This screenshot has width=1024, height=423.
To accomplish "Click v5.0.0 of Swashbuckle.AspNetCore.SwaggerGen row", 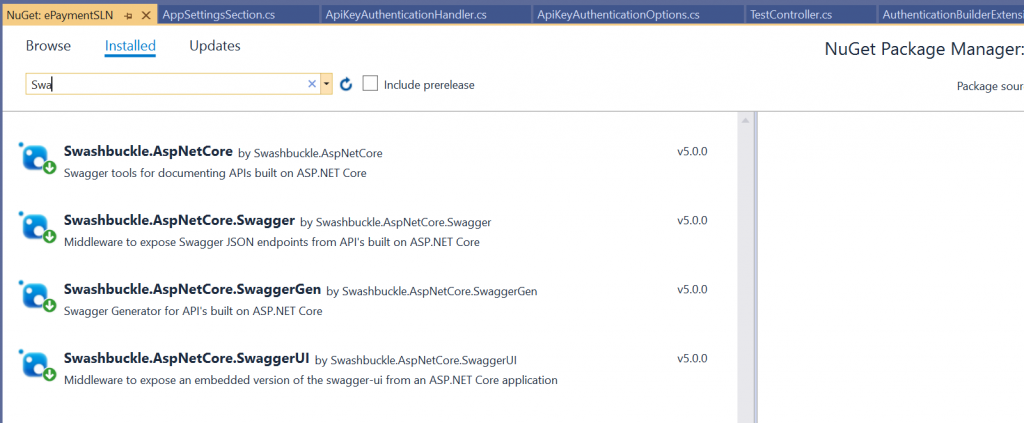I will [x=692, y=289].
